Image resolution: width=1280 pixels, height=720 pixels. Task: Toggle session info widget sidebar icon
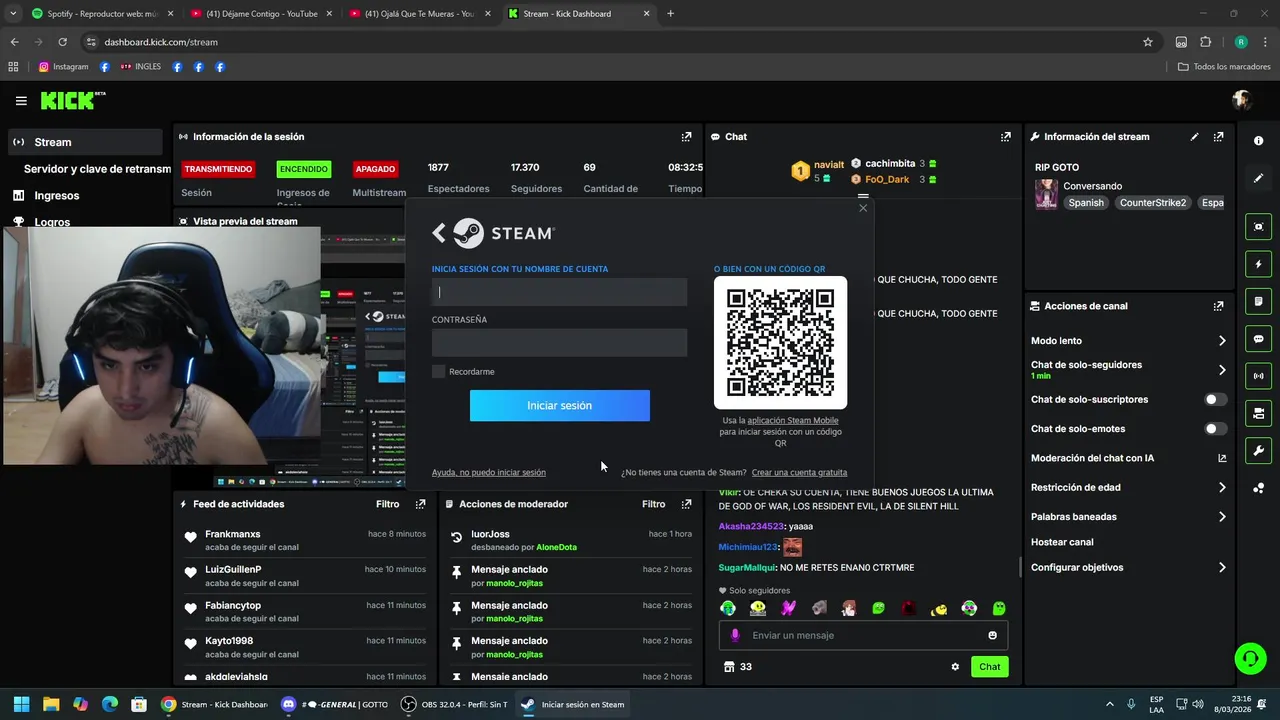pos(1258,302)
